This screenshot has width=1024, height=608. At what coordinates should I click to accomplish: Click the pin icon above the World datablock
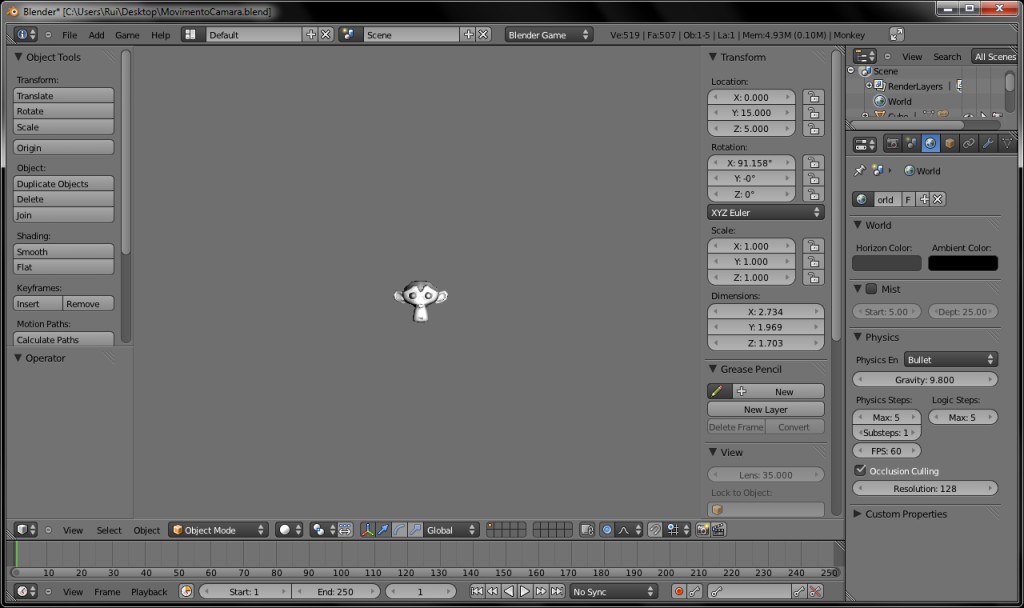[858, 170]
